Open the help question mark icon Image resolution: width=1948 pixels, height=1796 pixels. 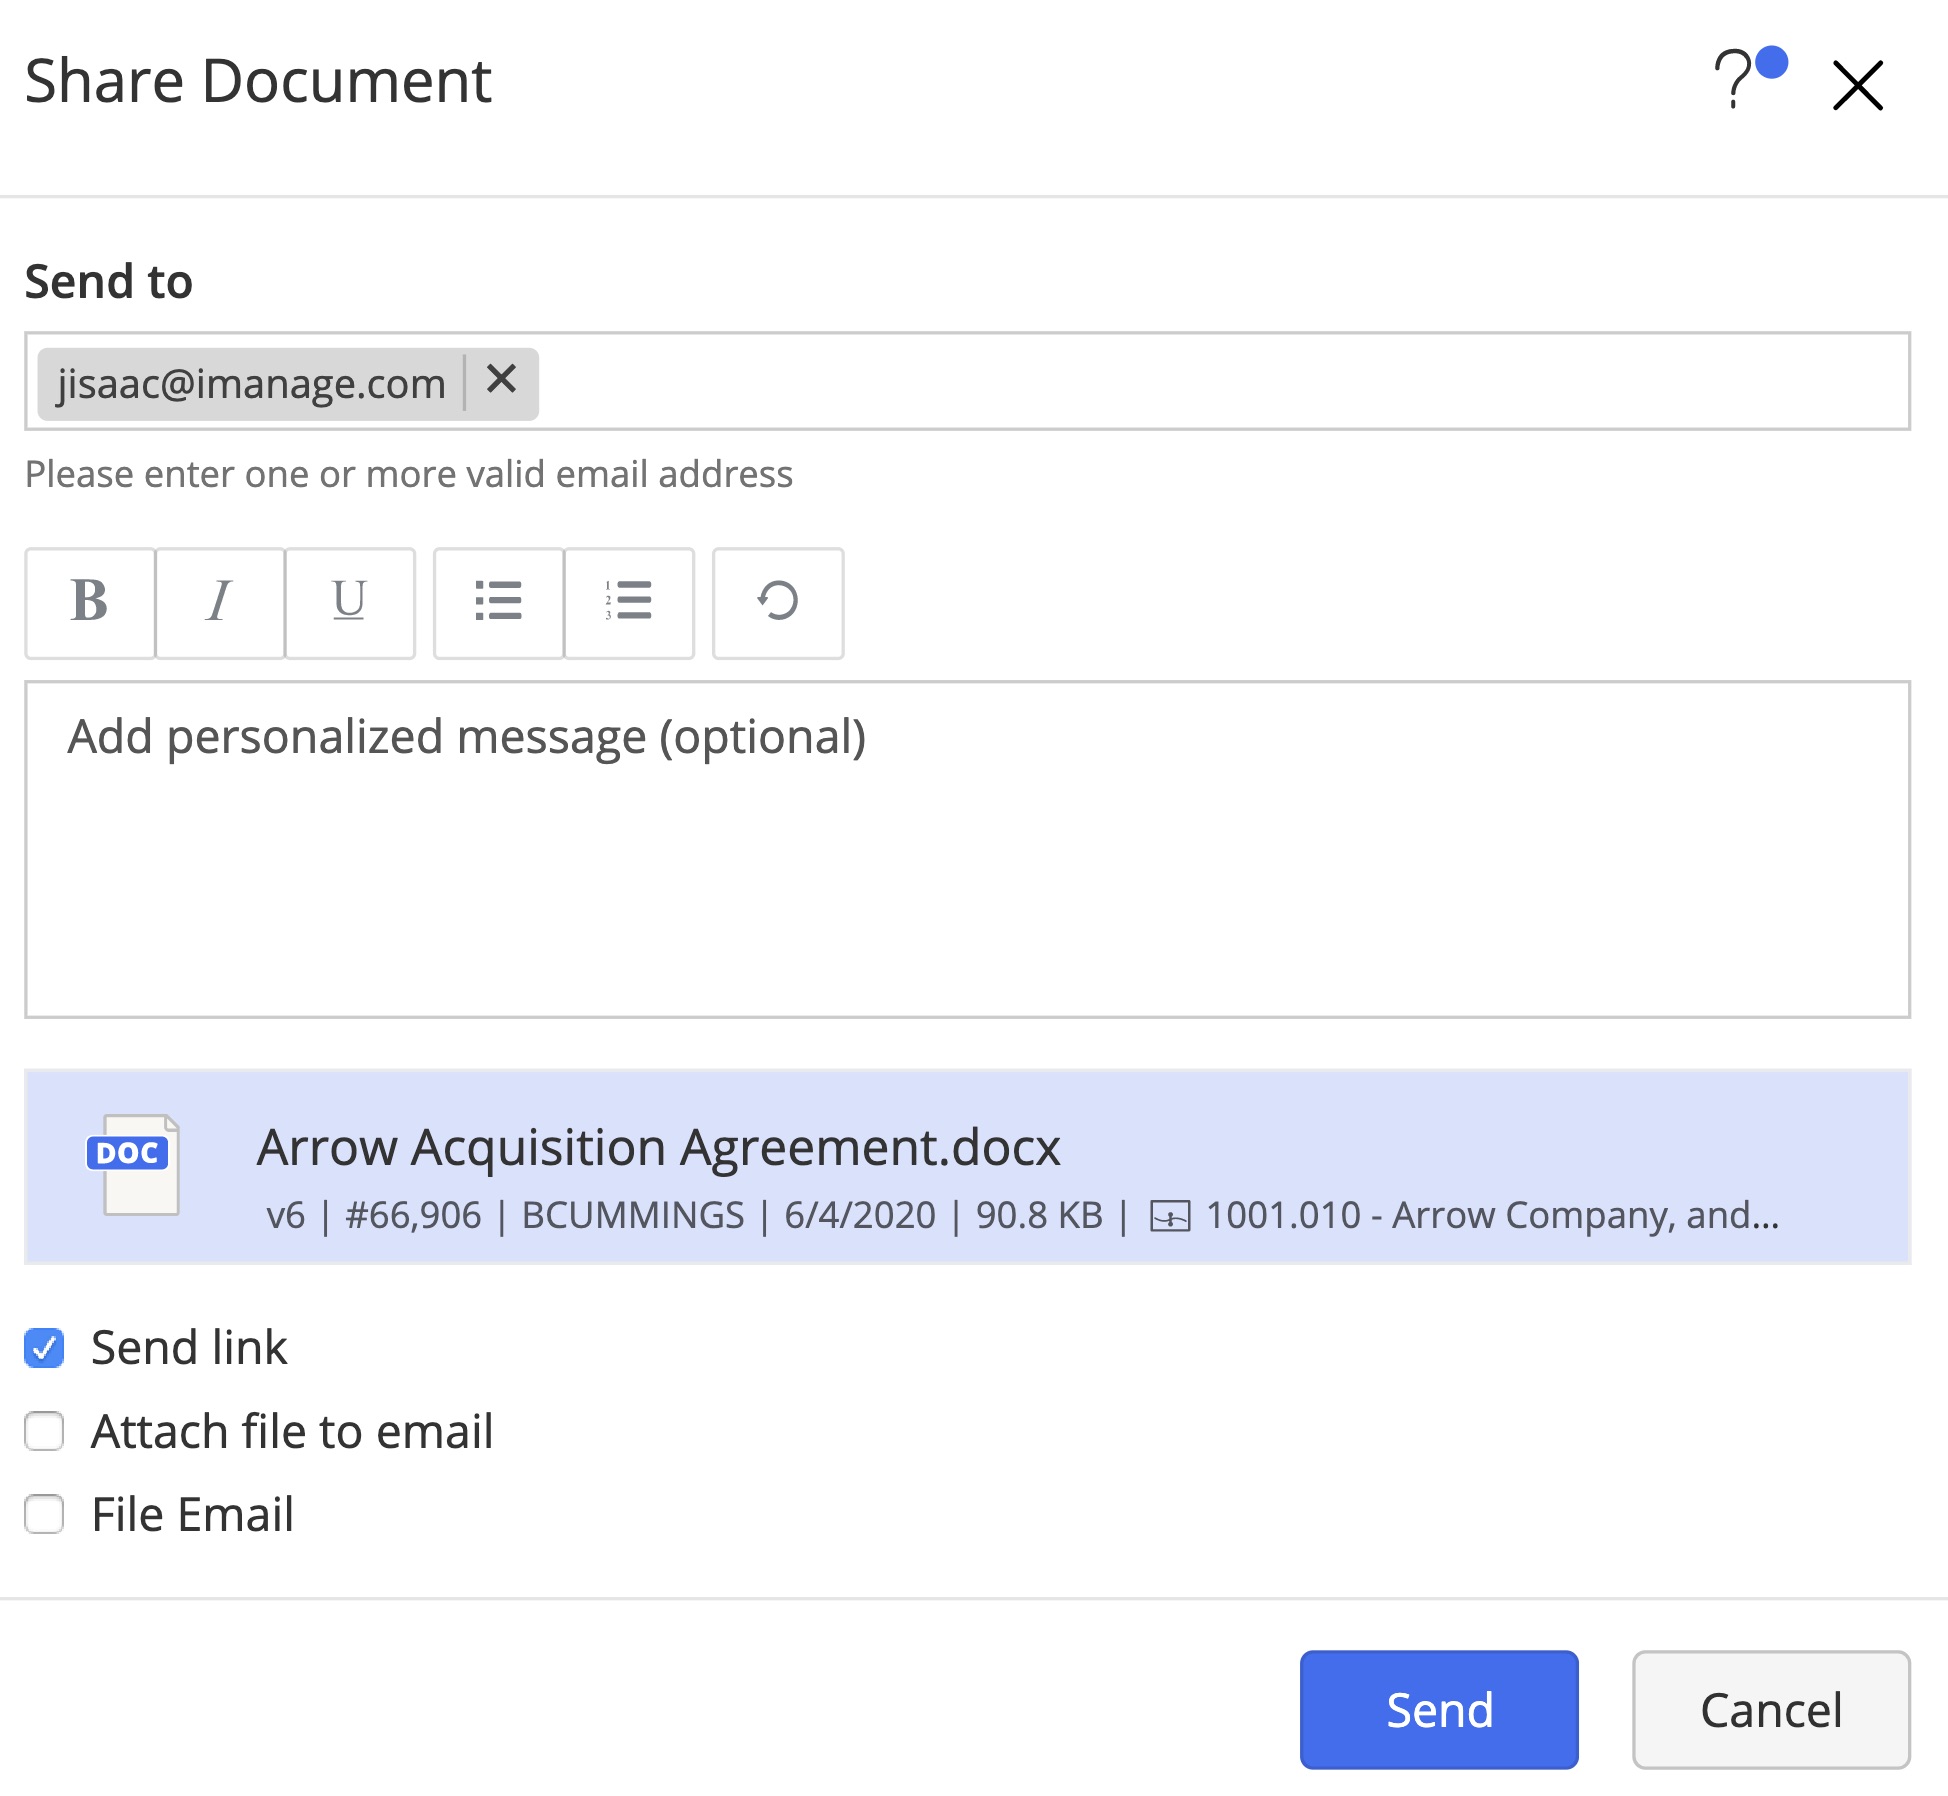1734,80
